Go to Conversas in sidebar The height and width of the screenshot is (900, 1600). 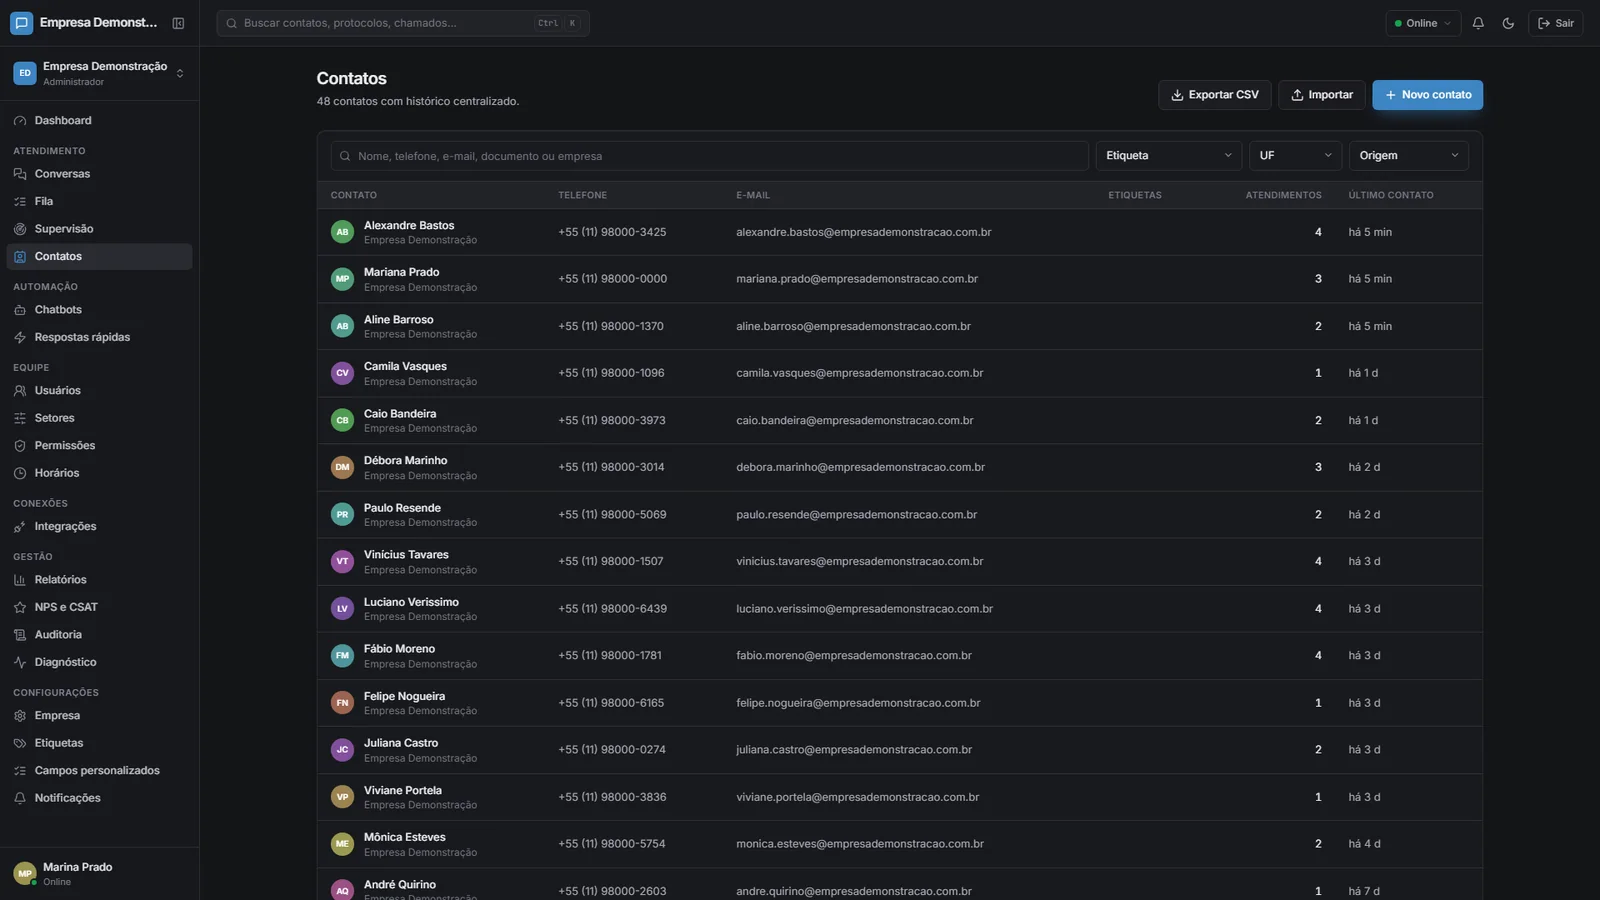coord(99,174)
